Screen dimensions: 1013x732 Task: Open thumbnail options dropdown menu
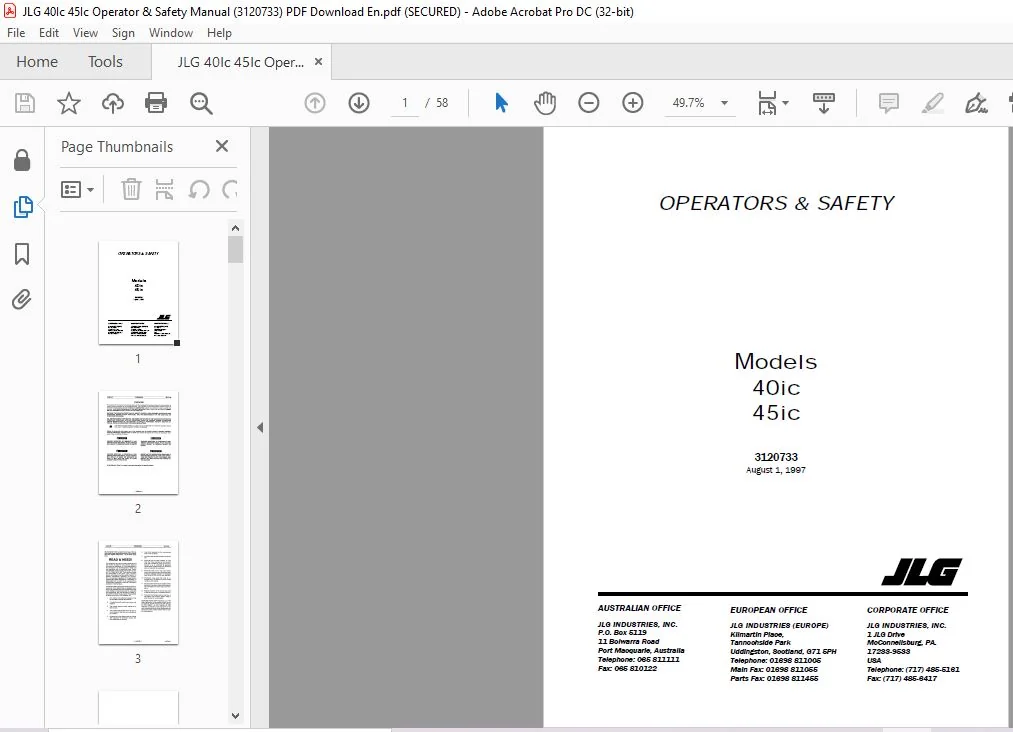[x=77, y=189]
